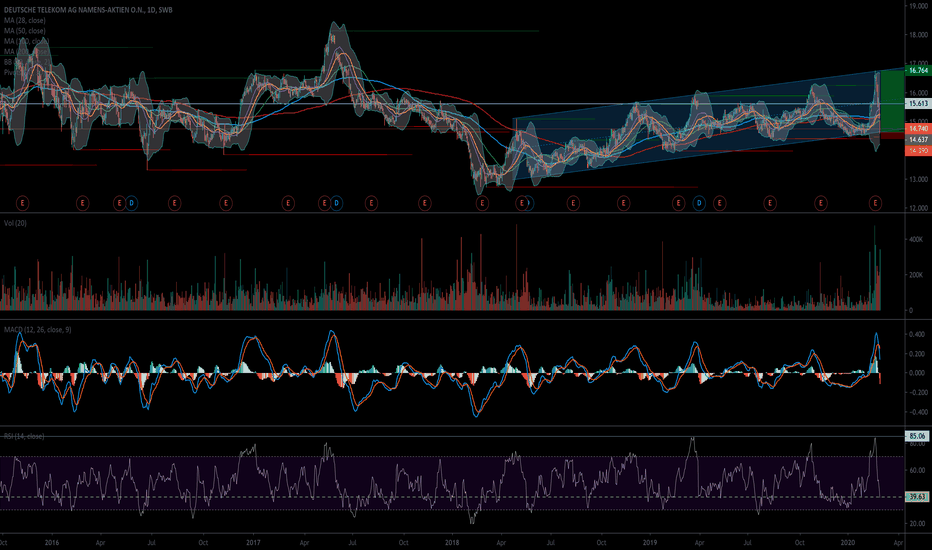Open the earnings marker from February 2019
The width and height of the screenshot is (932, 550).
pos(678,203)
